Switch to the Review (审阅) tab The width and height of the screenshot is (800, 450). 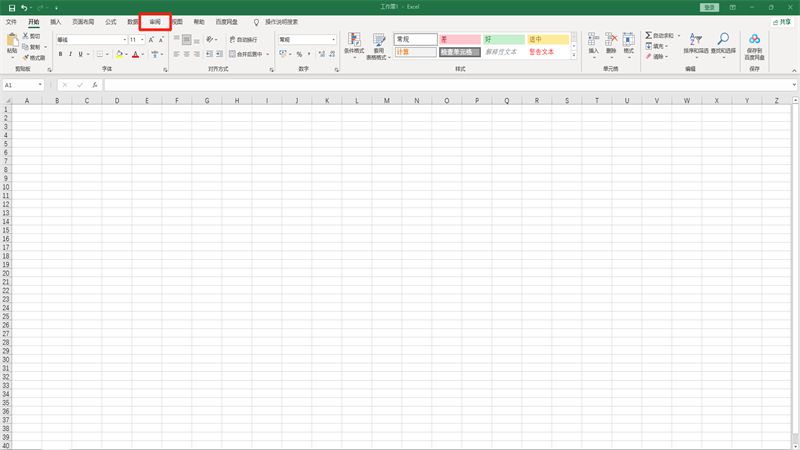(155, 21)
